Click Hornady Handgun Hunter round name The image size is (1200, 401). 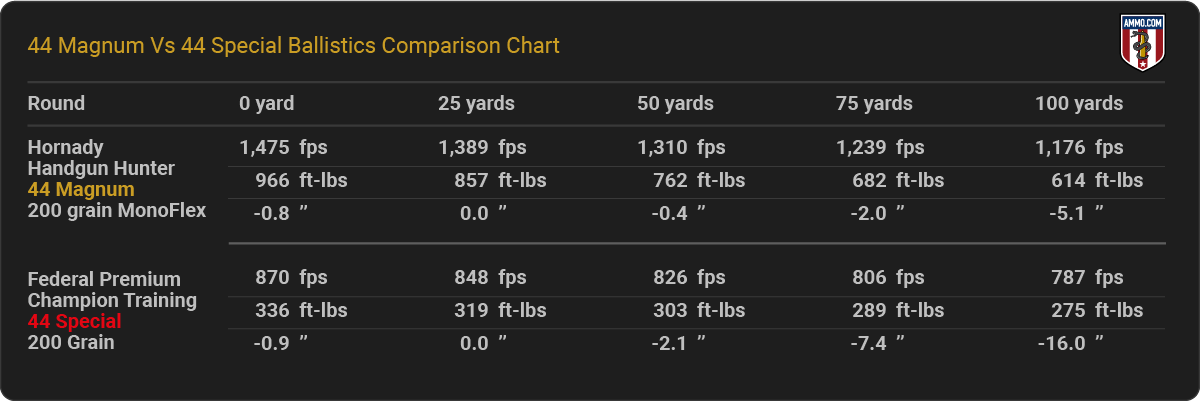click(101, 158)
